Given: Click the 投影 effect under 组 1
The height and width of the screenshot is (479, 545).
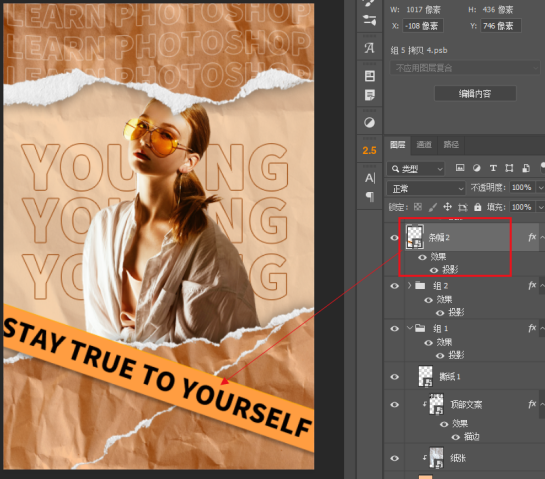Looking at the screenshot, I should tap(456, 355).
